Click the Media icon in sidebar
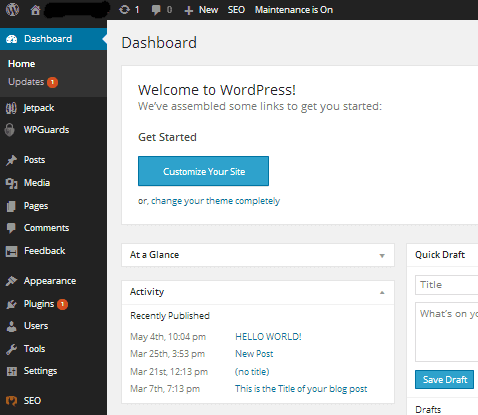This screenshot has height=415, width=478. 11,183
